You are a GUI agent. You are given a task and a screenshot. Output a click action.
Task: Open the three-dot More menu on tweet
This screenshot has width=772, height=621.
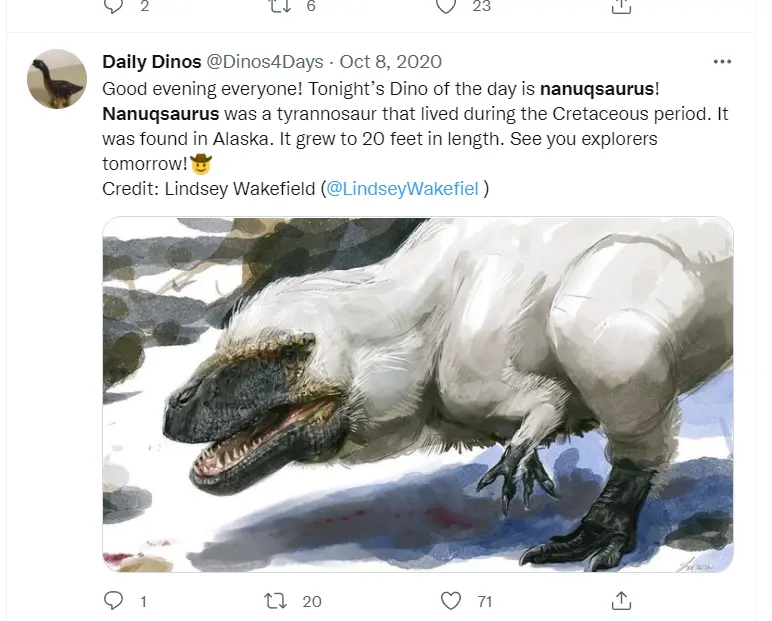722,62
